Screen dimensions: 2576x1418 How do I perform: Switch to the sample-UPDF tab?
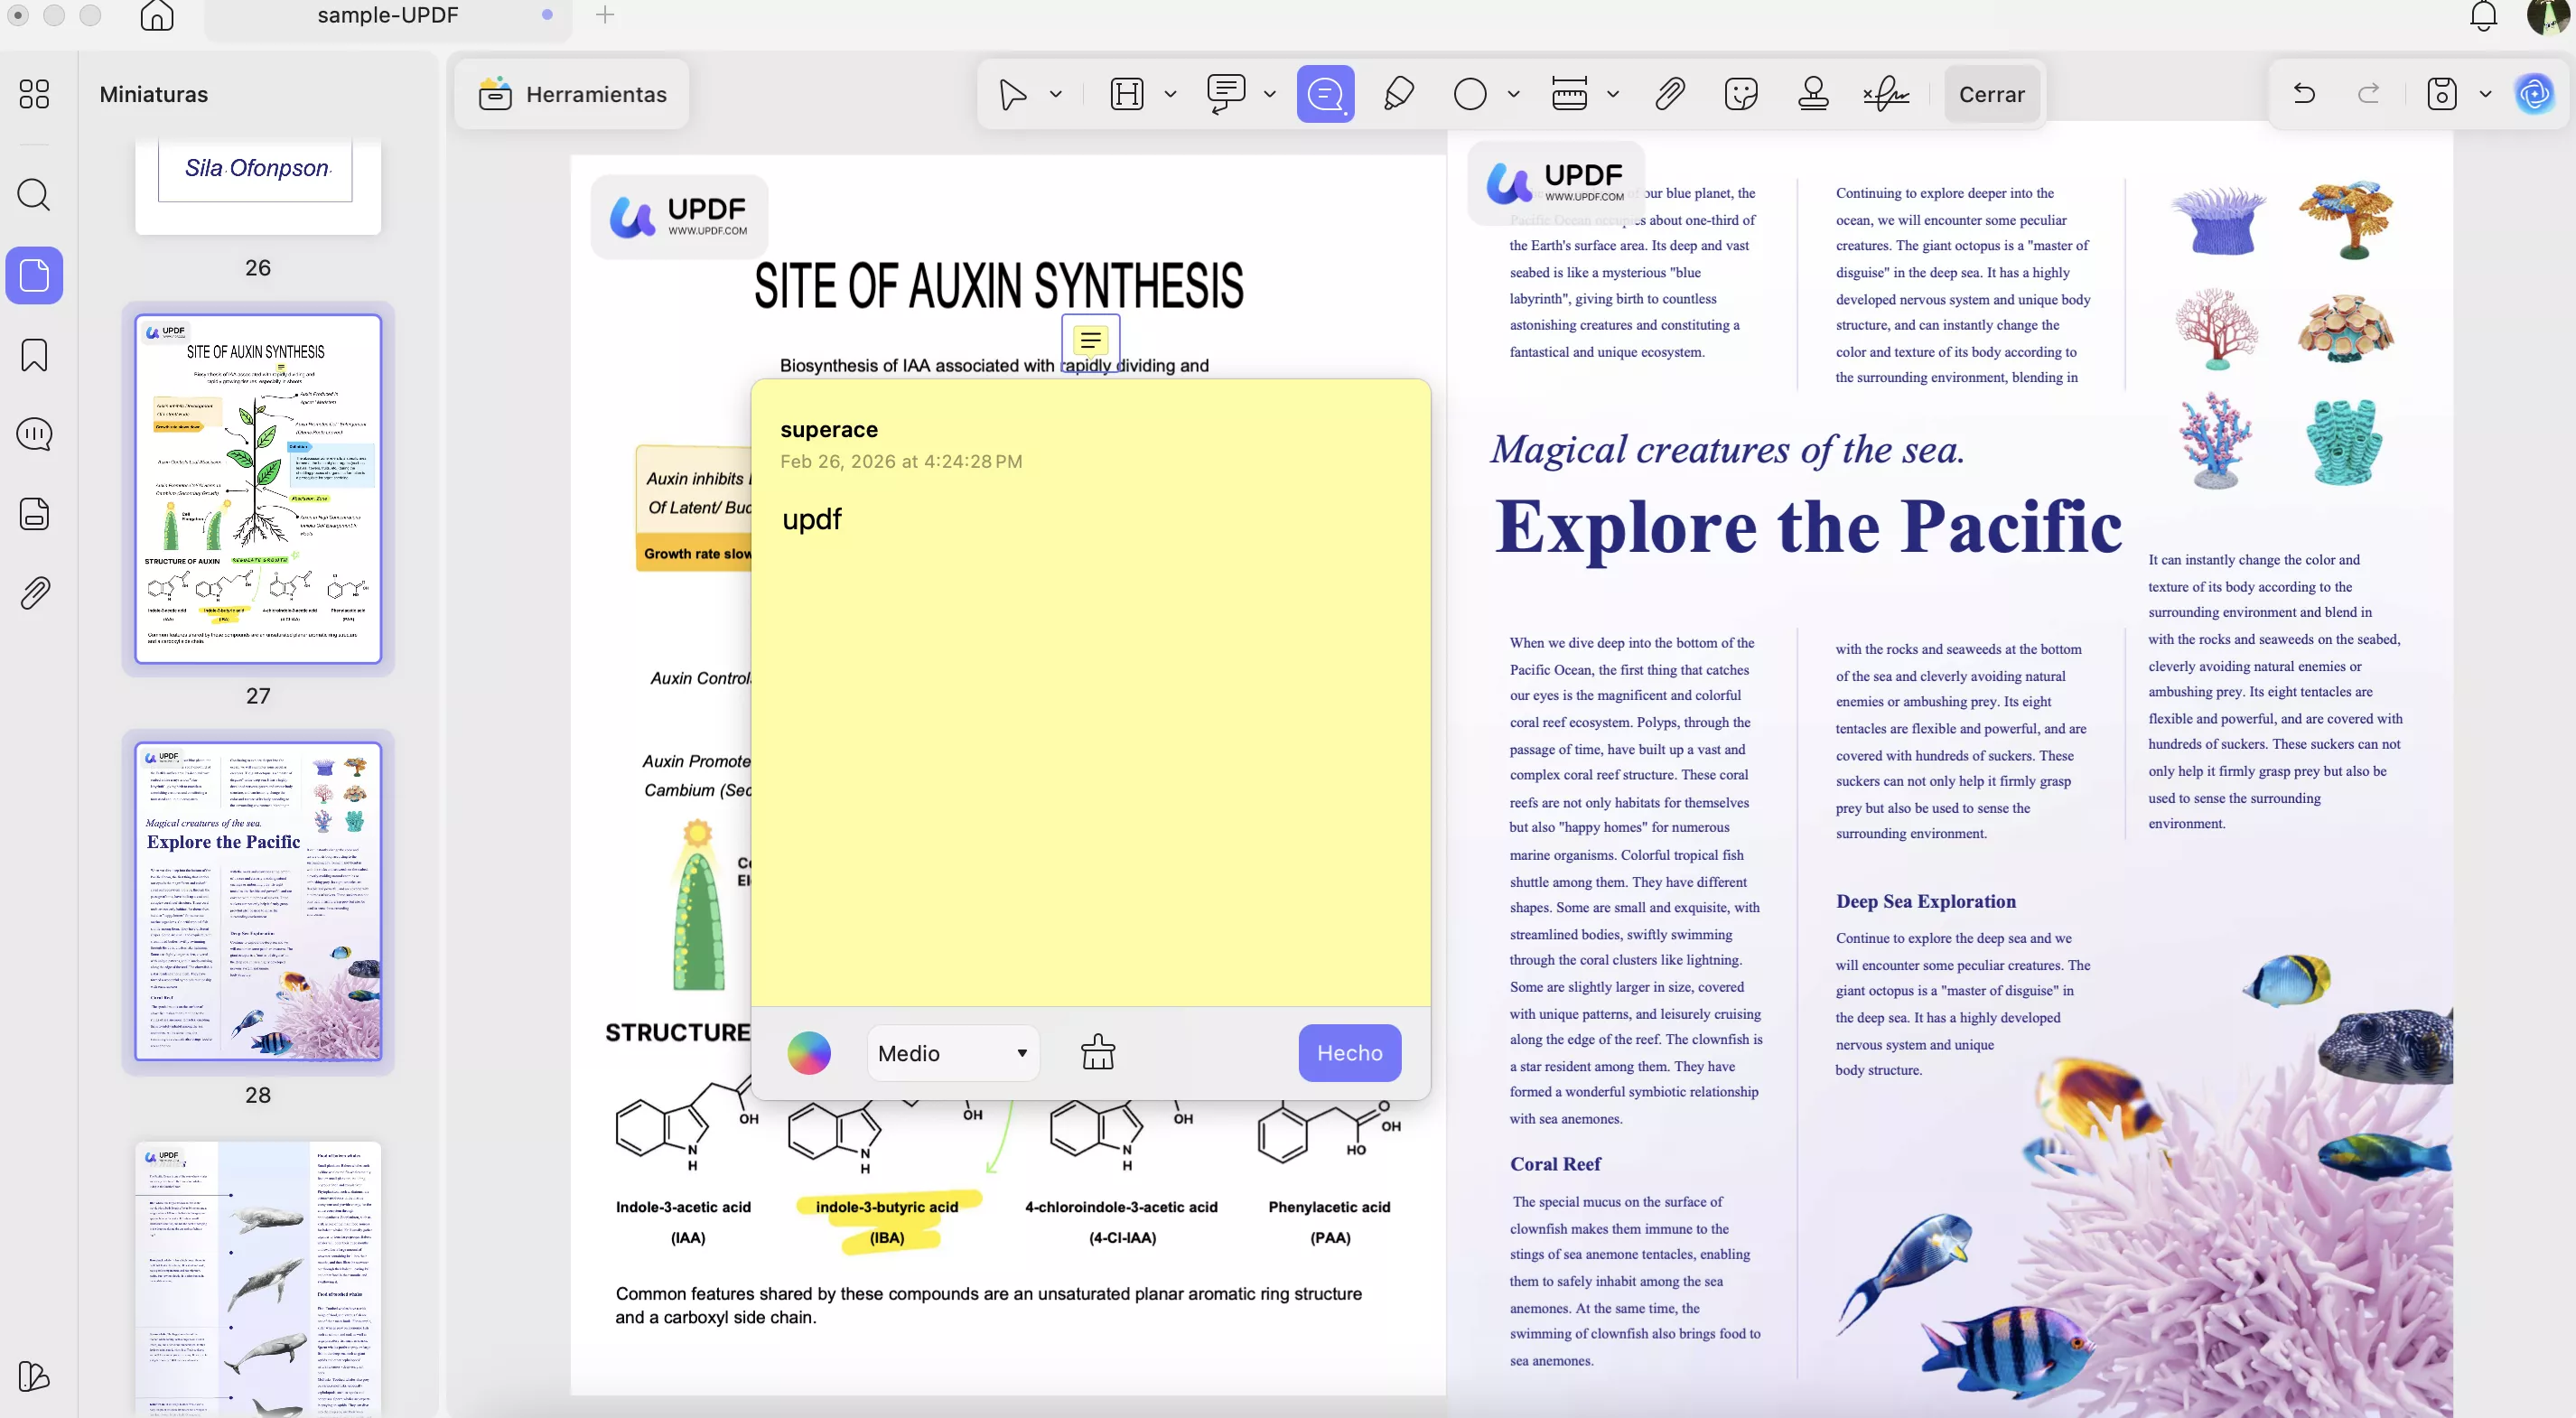pos(388,15)
